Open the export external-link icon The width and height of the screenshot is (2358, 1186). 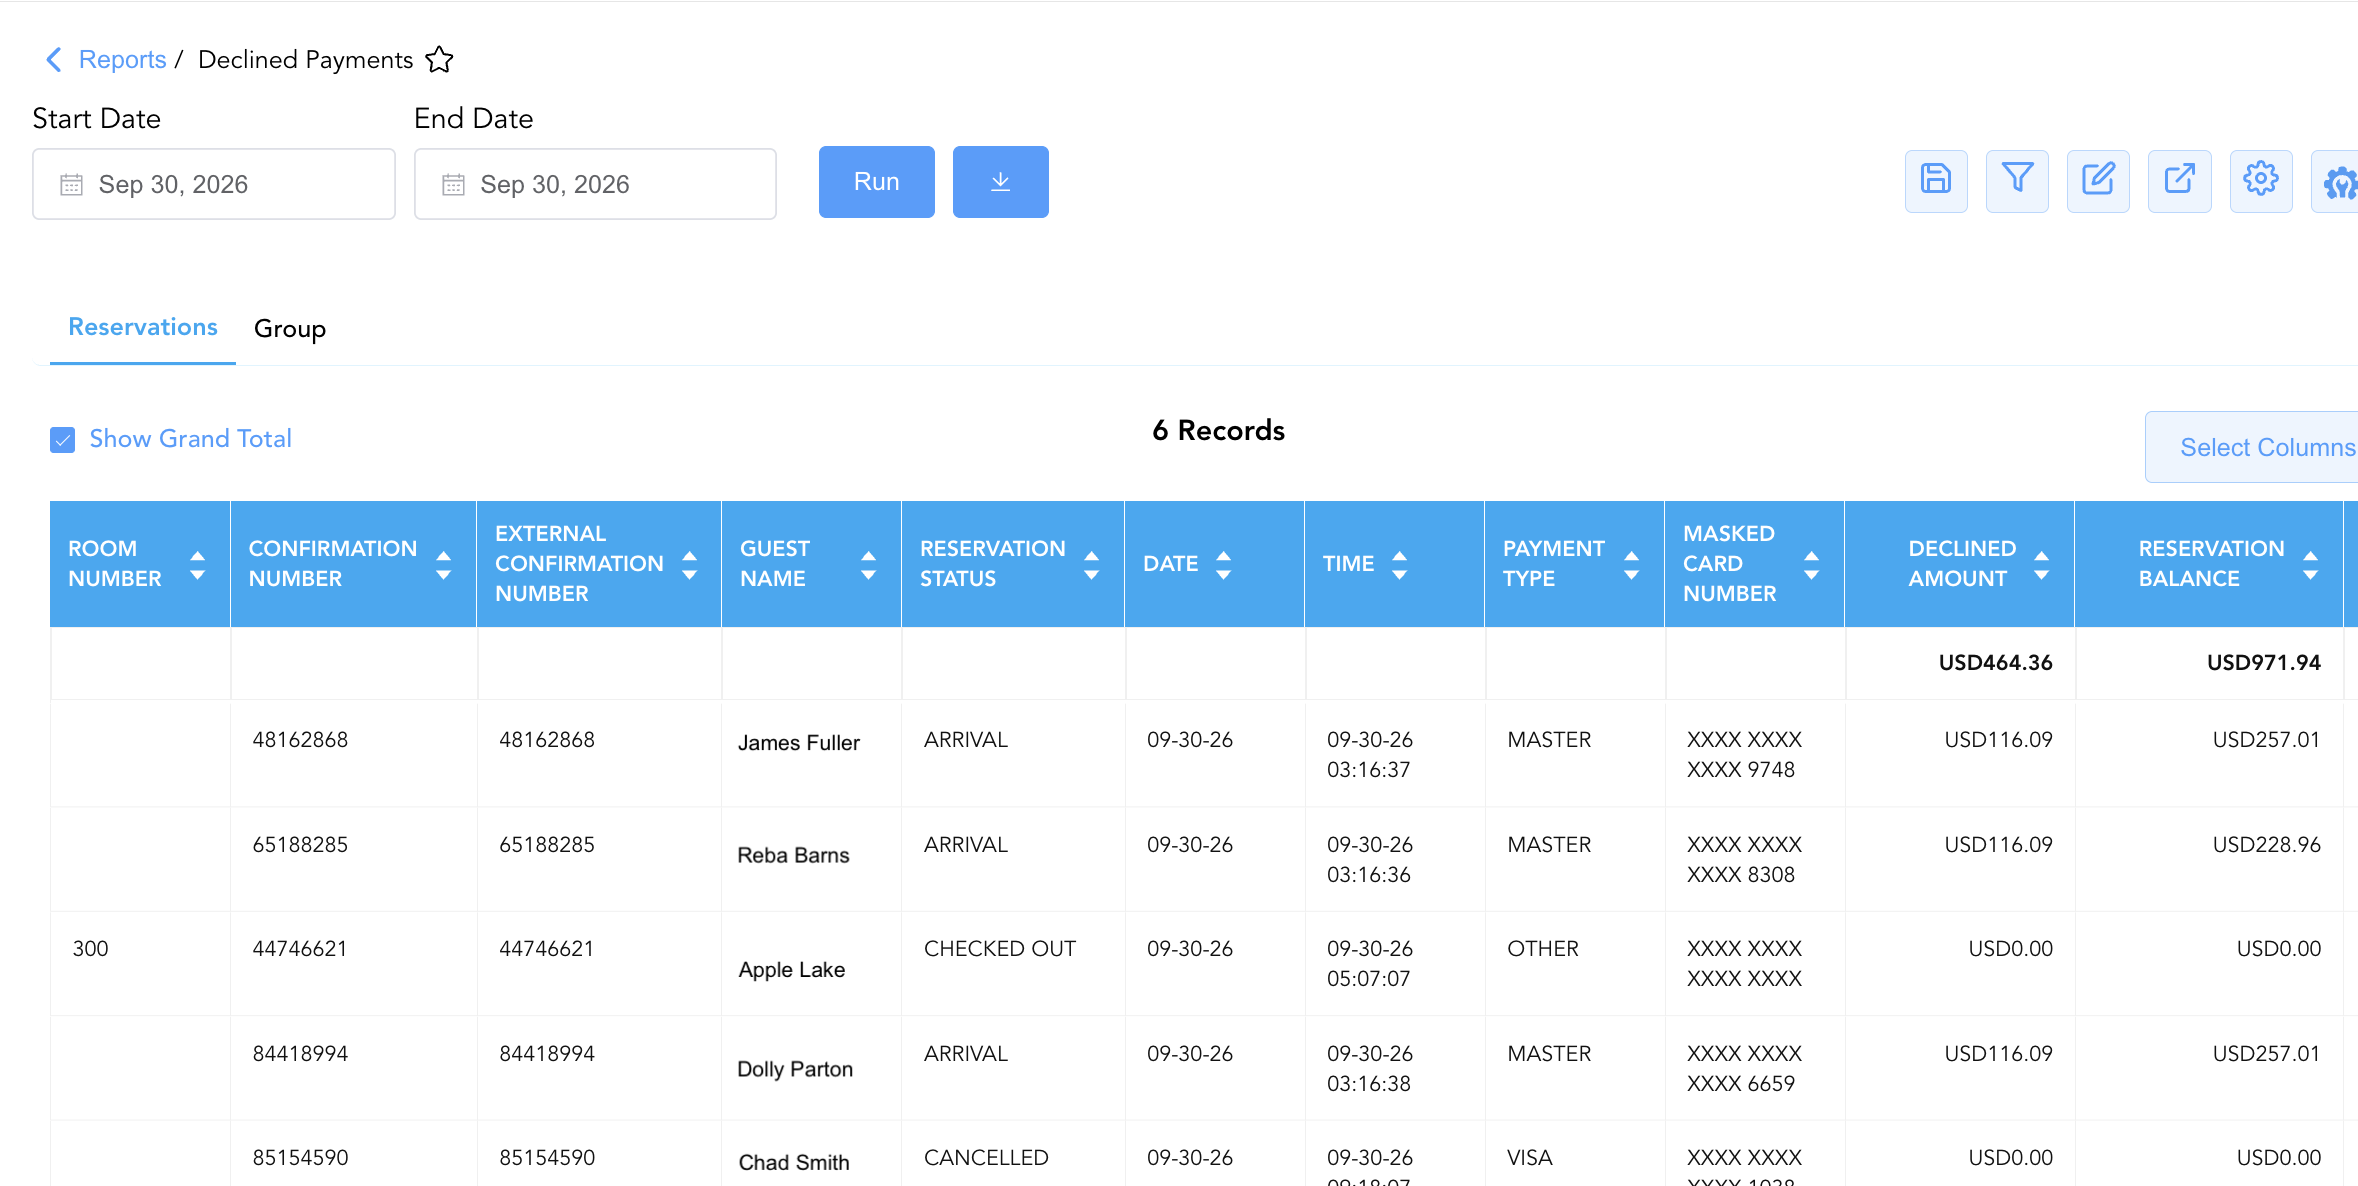pyautogui.click(x=2179, y=181)
